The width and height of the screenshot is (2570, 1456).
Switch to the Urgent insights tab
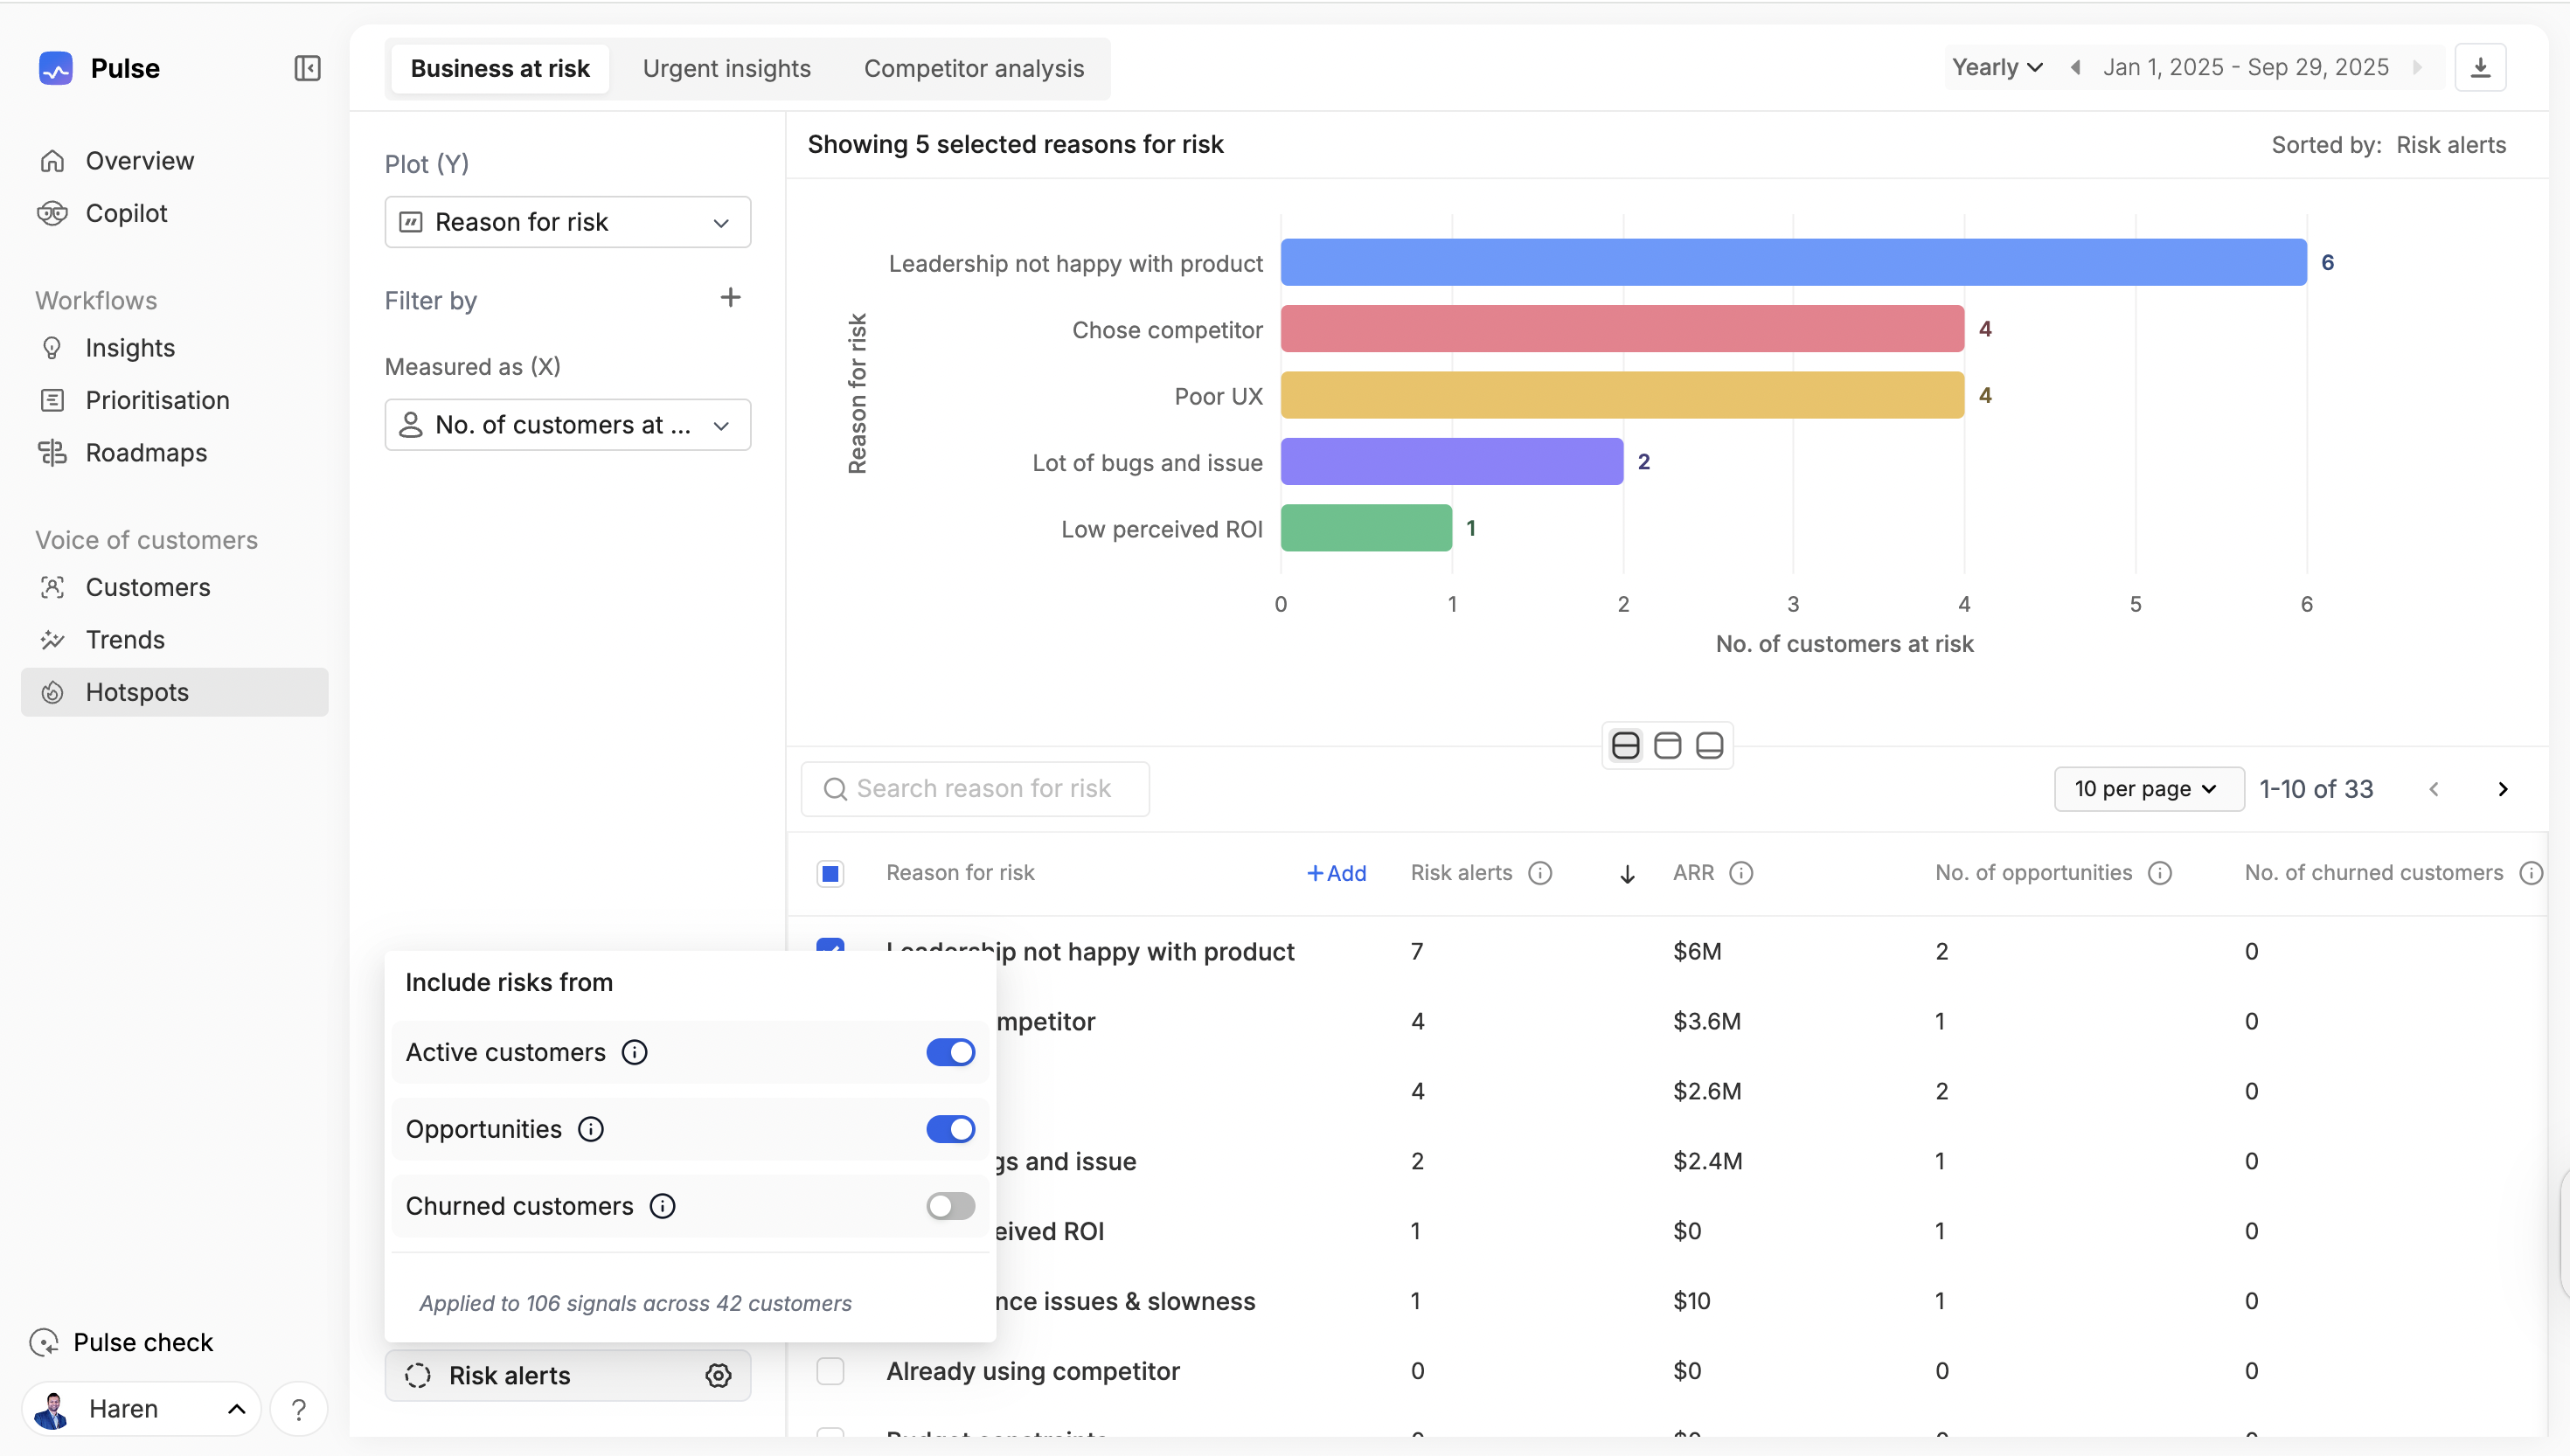tap(726, 69)
